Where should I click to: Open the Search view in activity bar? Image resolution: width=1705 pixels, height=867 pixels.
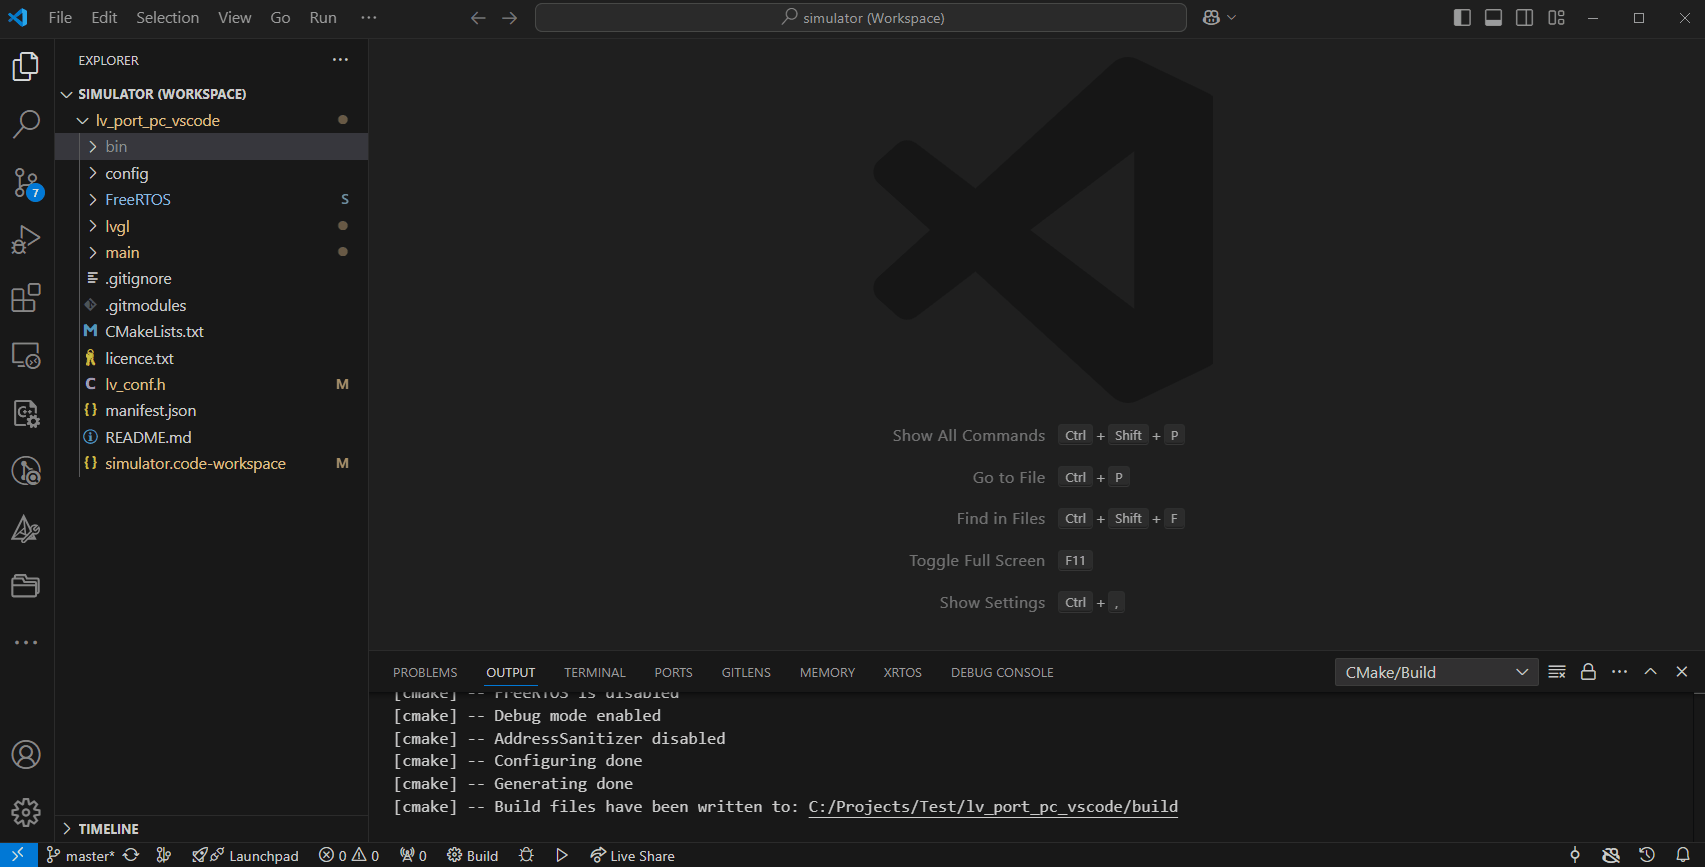(26, 124)
